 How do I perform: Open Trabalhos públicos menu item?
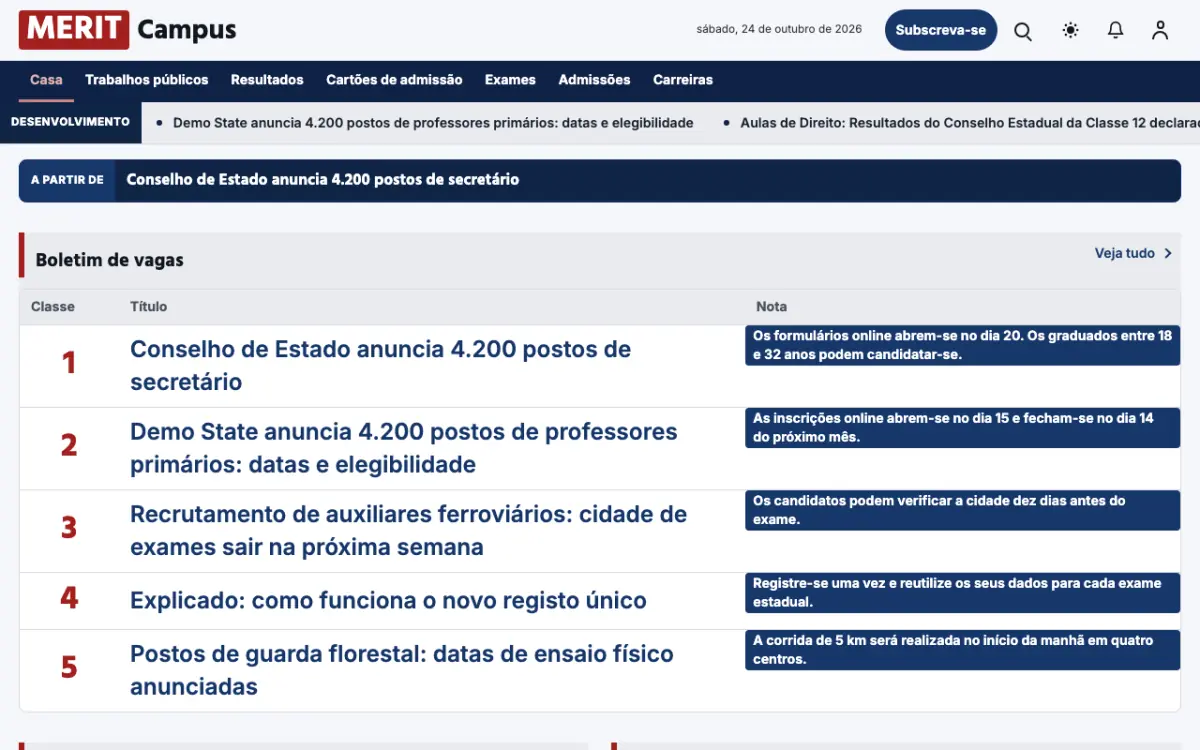[x=147, y=80]
